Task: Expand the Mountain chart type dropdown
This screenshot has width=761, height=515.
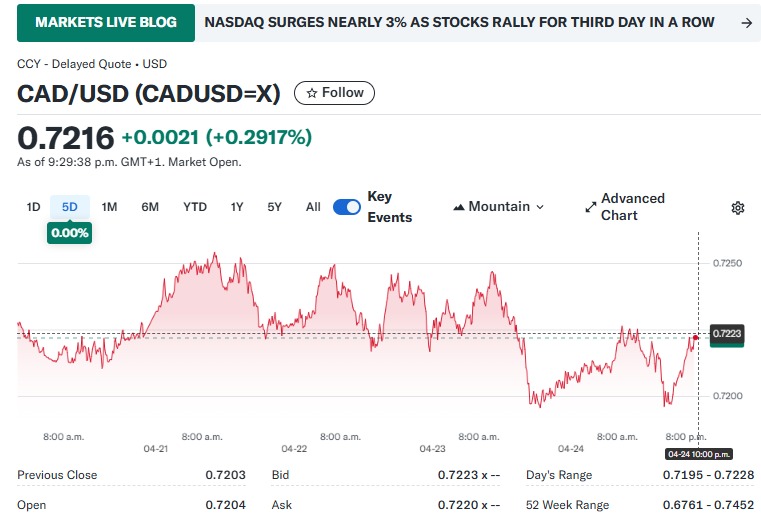Action: pos(540,207)
